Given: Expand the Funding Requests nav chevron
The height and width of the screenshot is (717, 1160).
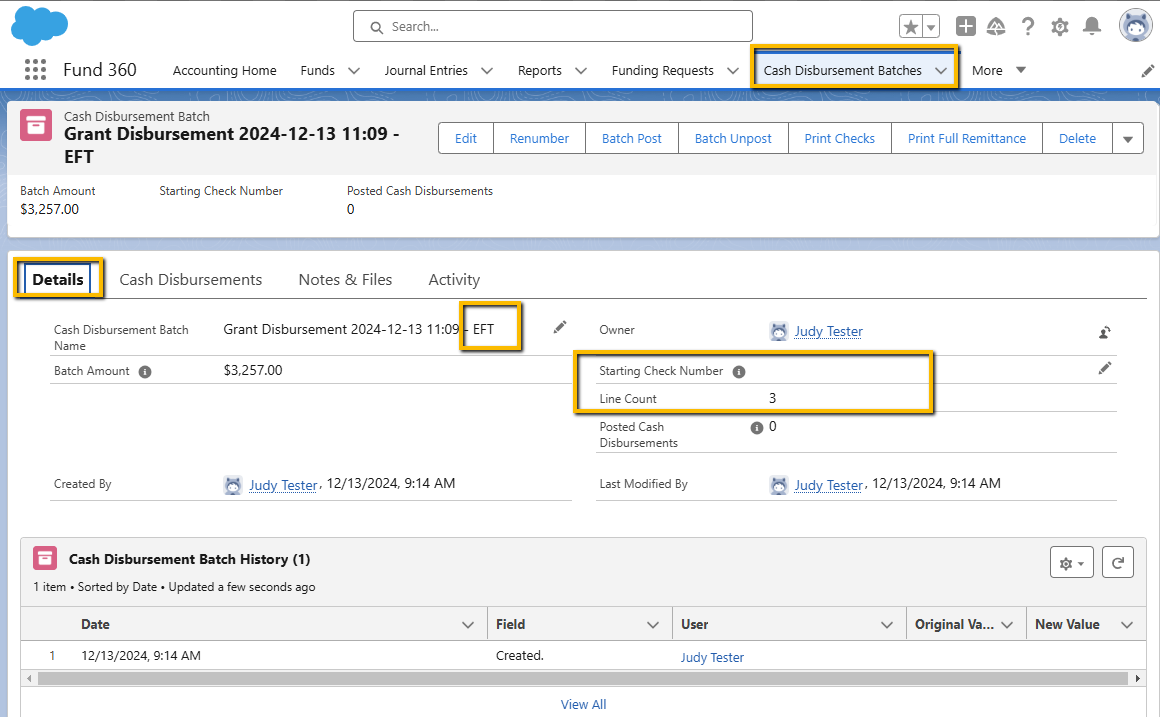Looking at the screenshot, I should pyautogui.click(x=732, y=71).
